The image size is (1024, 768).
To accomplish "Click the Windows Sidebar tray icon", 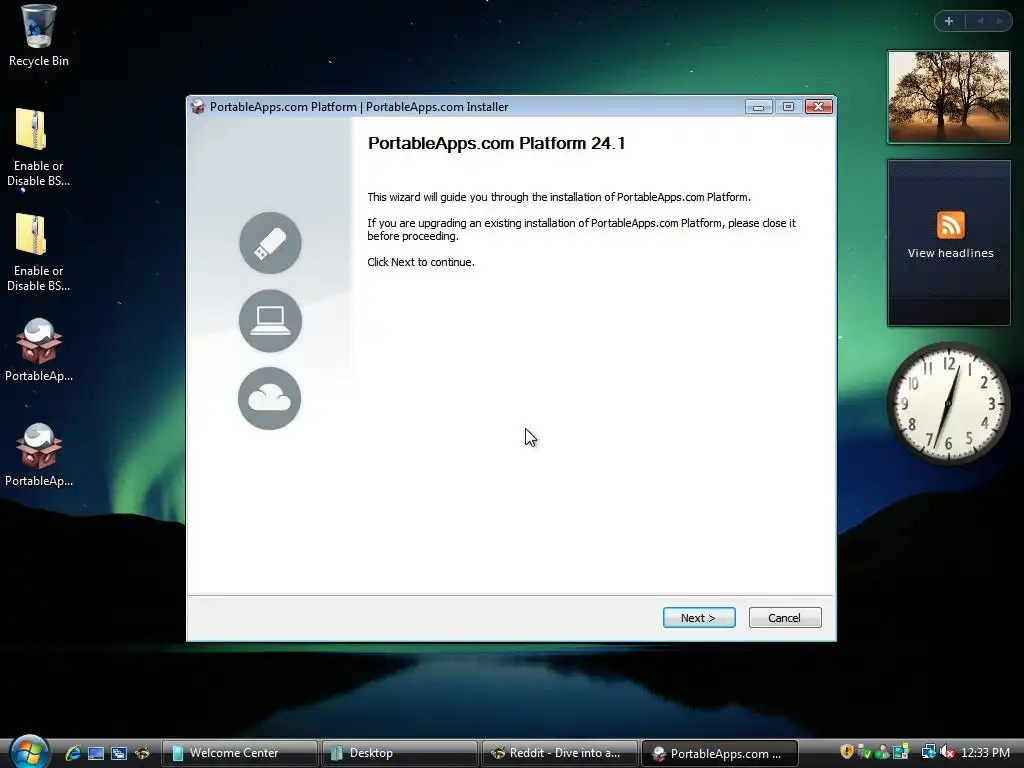I will click(901, 752).
